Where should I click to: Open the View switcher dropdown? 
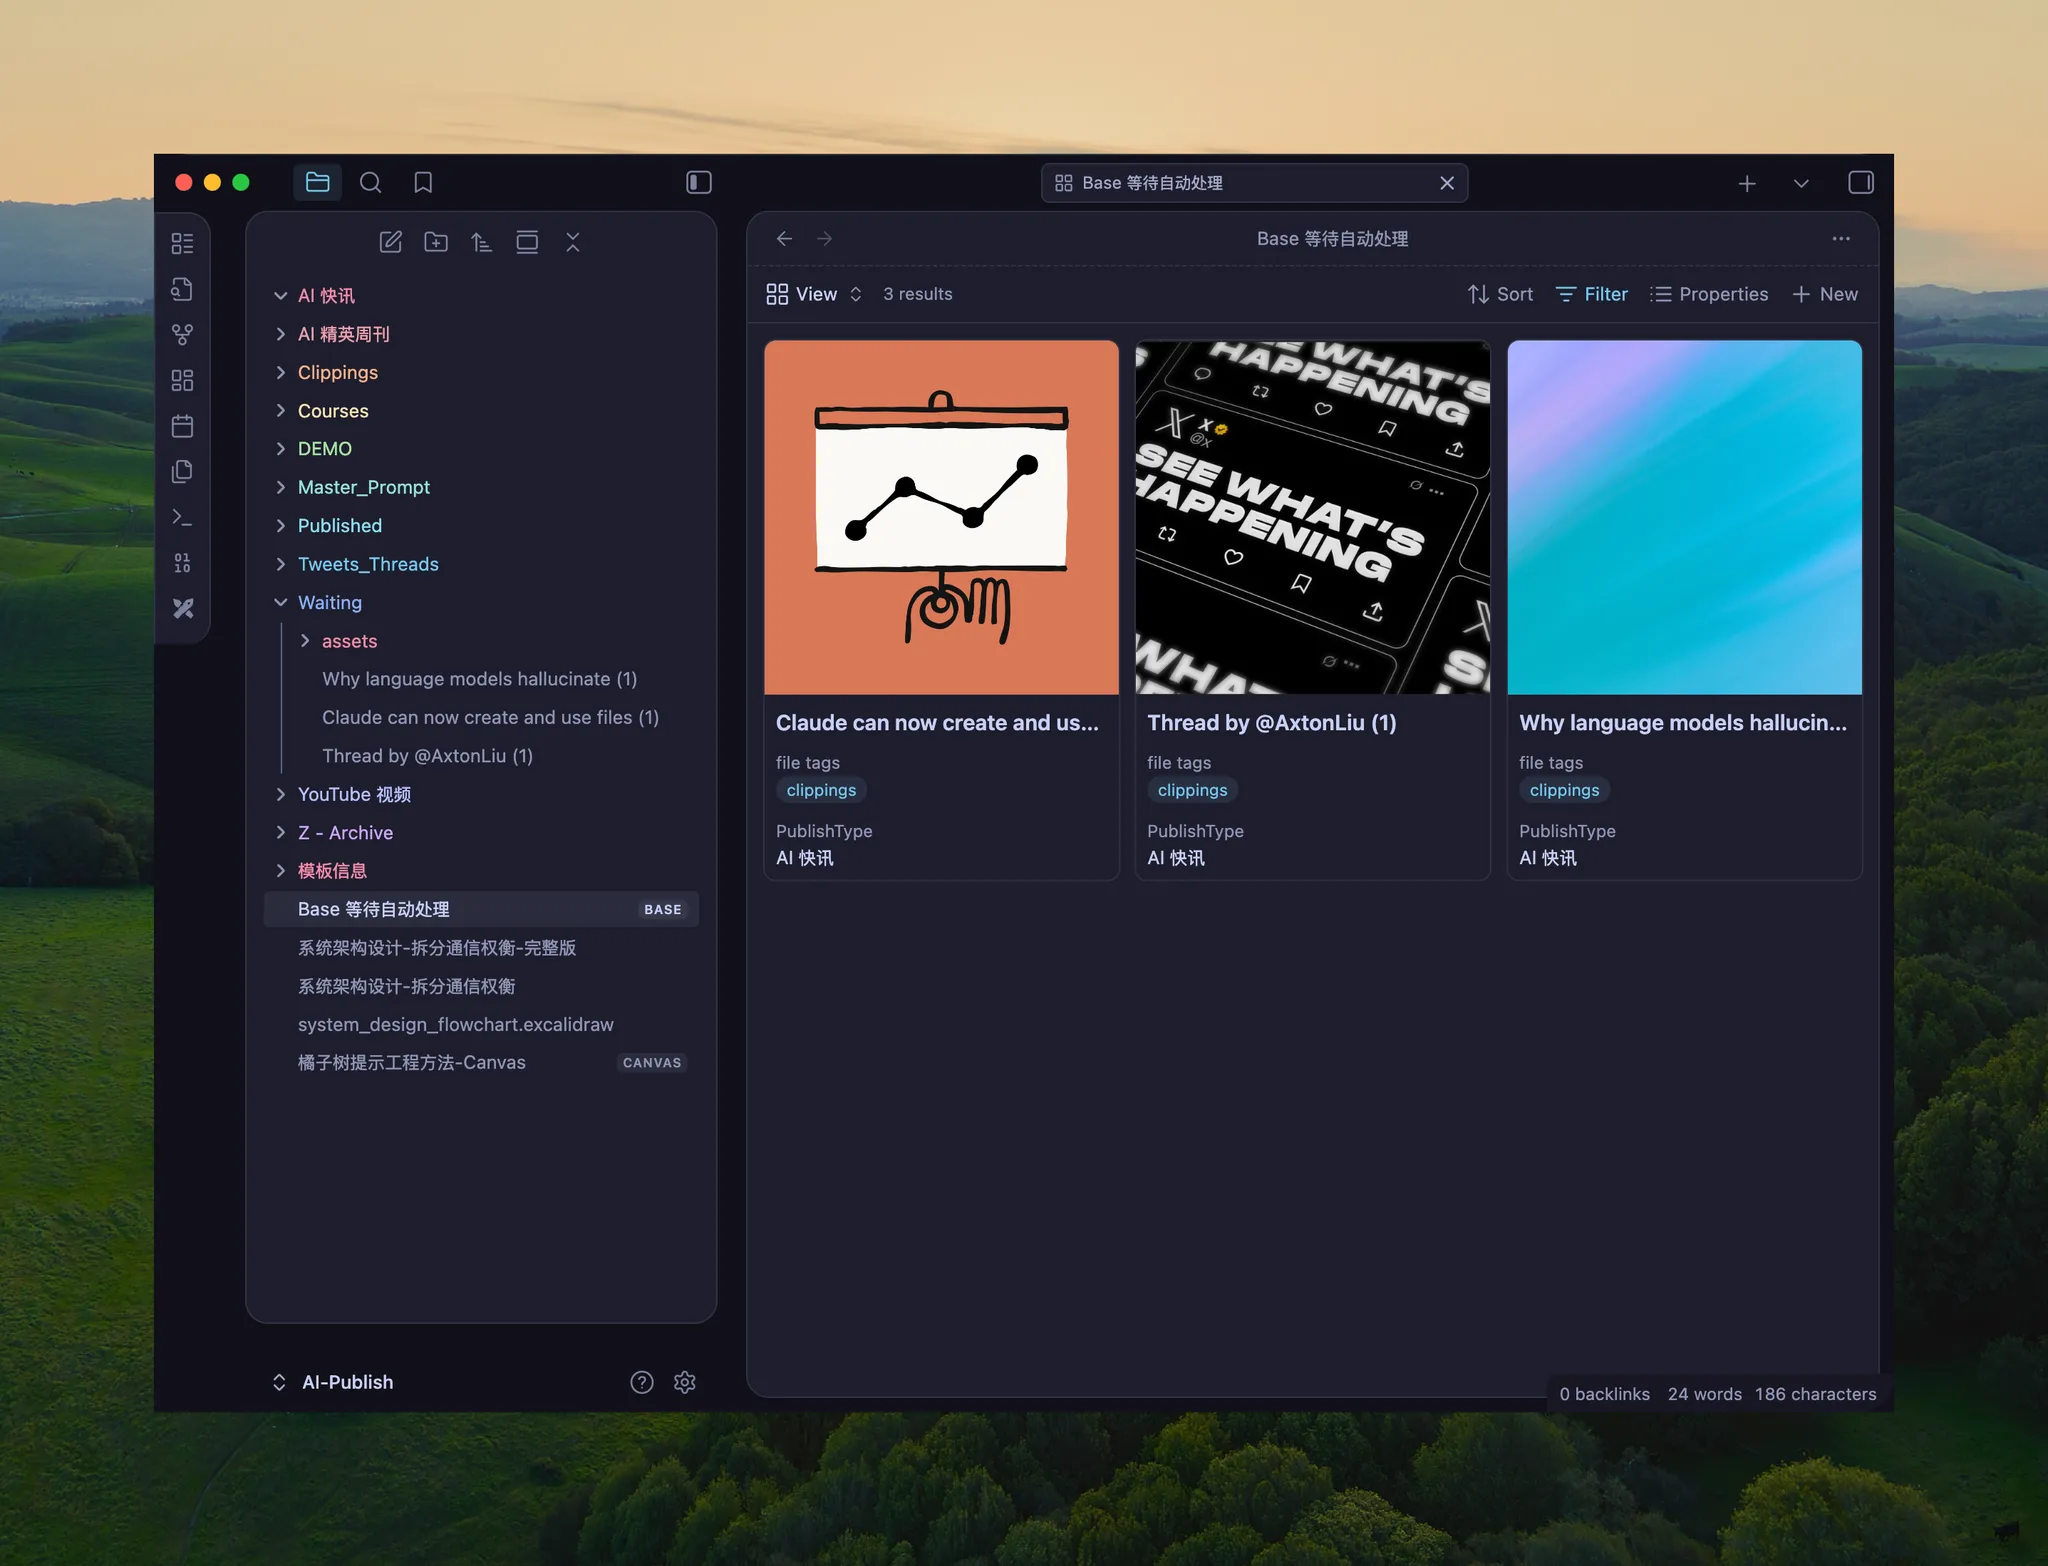[x=814, y=294]
